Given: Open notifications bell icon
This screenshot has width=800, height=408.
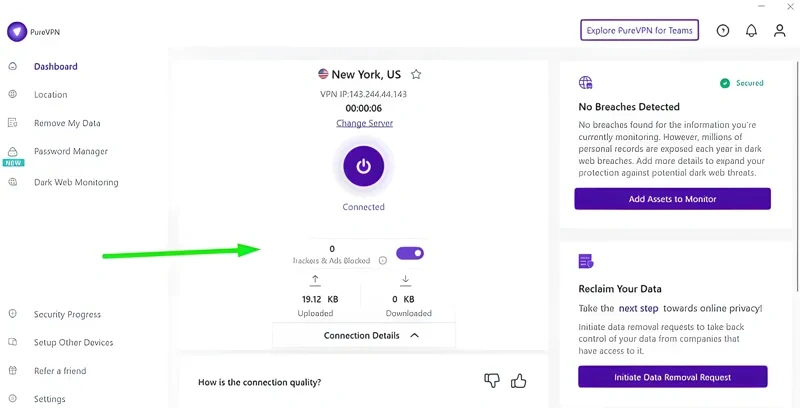Looking at the screenshot, I should [x=751, y=31].
